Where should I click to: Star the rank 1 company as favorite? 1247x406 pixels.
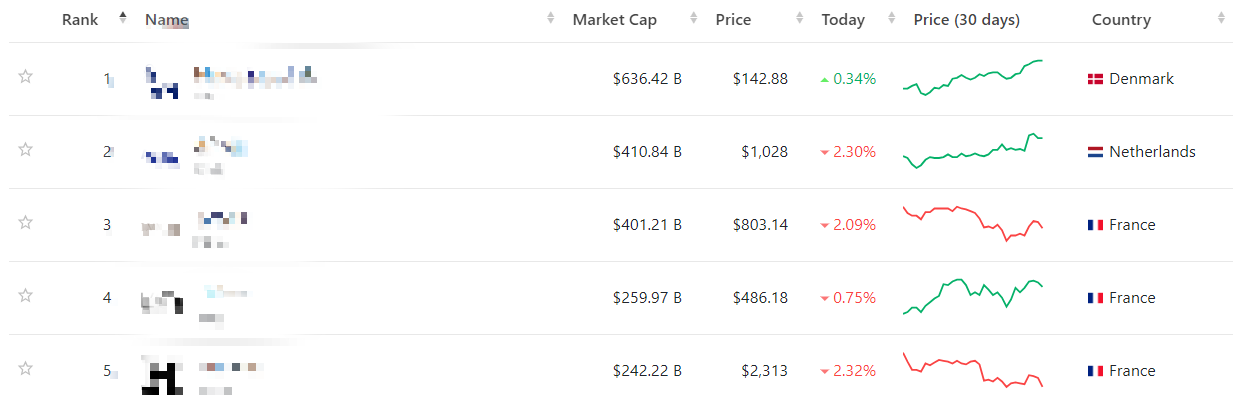tap(26, 77)
